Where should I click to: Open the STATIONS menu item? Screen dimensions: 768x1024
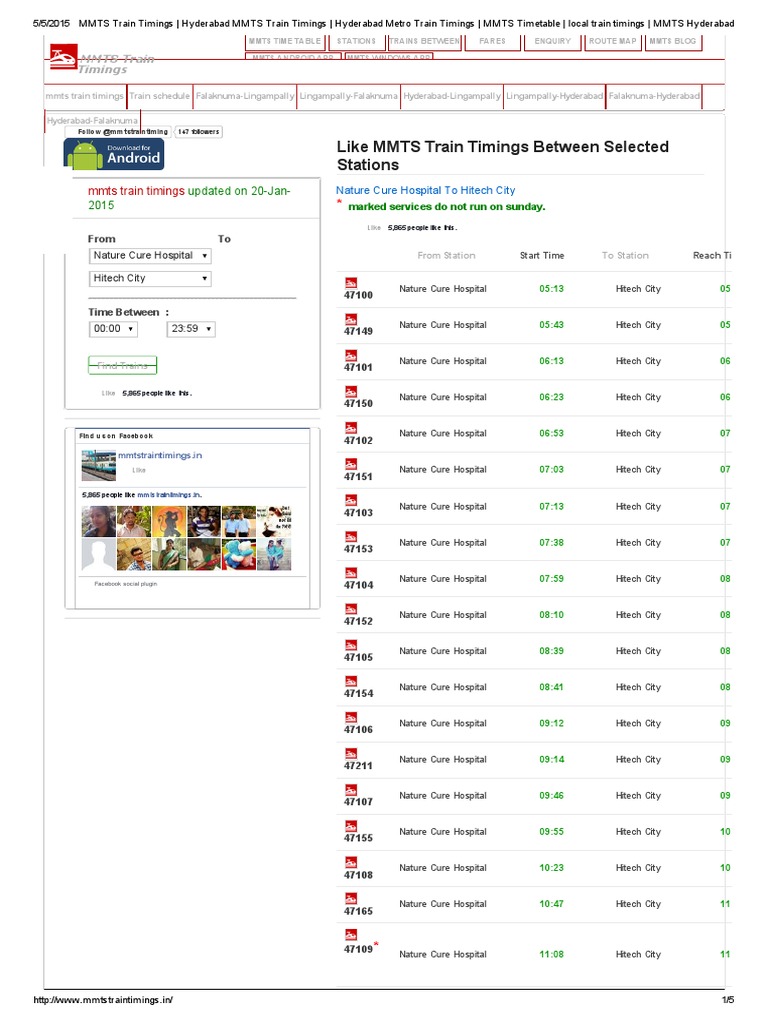coord(356,41)
